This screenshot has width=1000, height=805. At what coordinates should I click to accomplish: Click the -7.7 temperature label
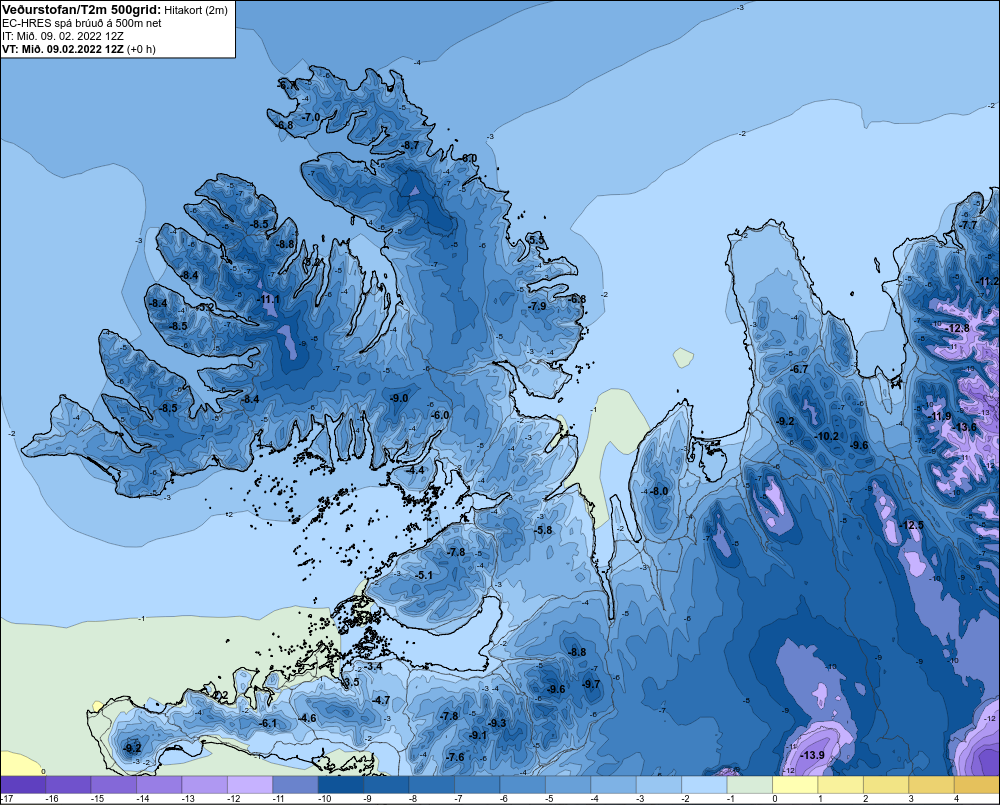967,225
